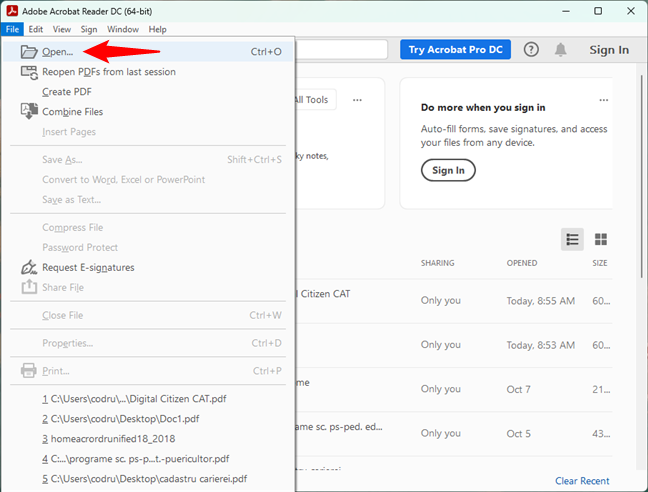Click the Adobe Acrobat logo in title bar
The width and height of the screenshot is (648, 492).
coord(12,11)
